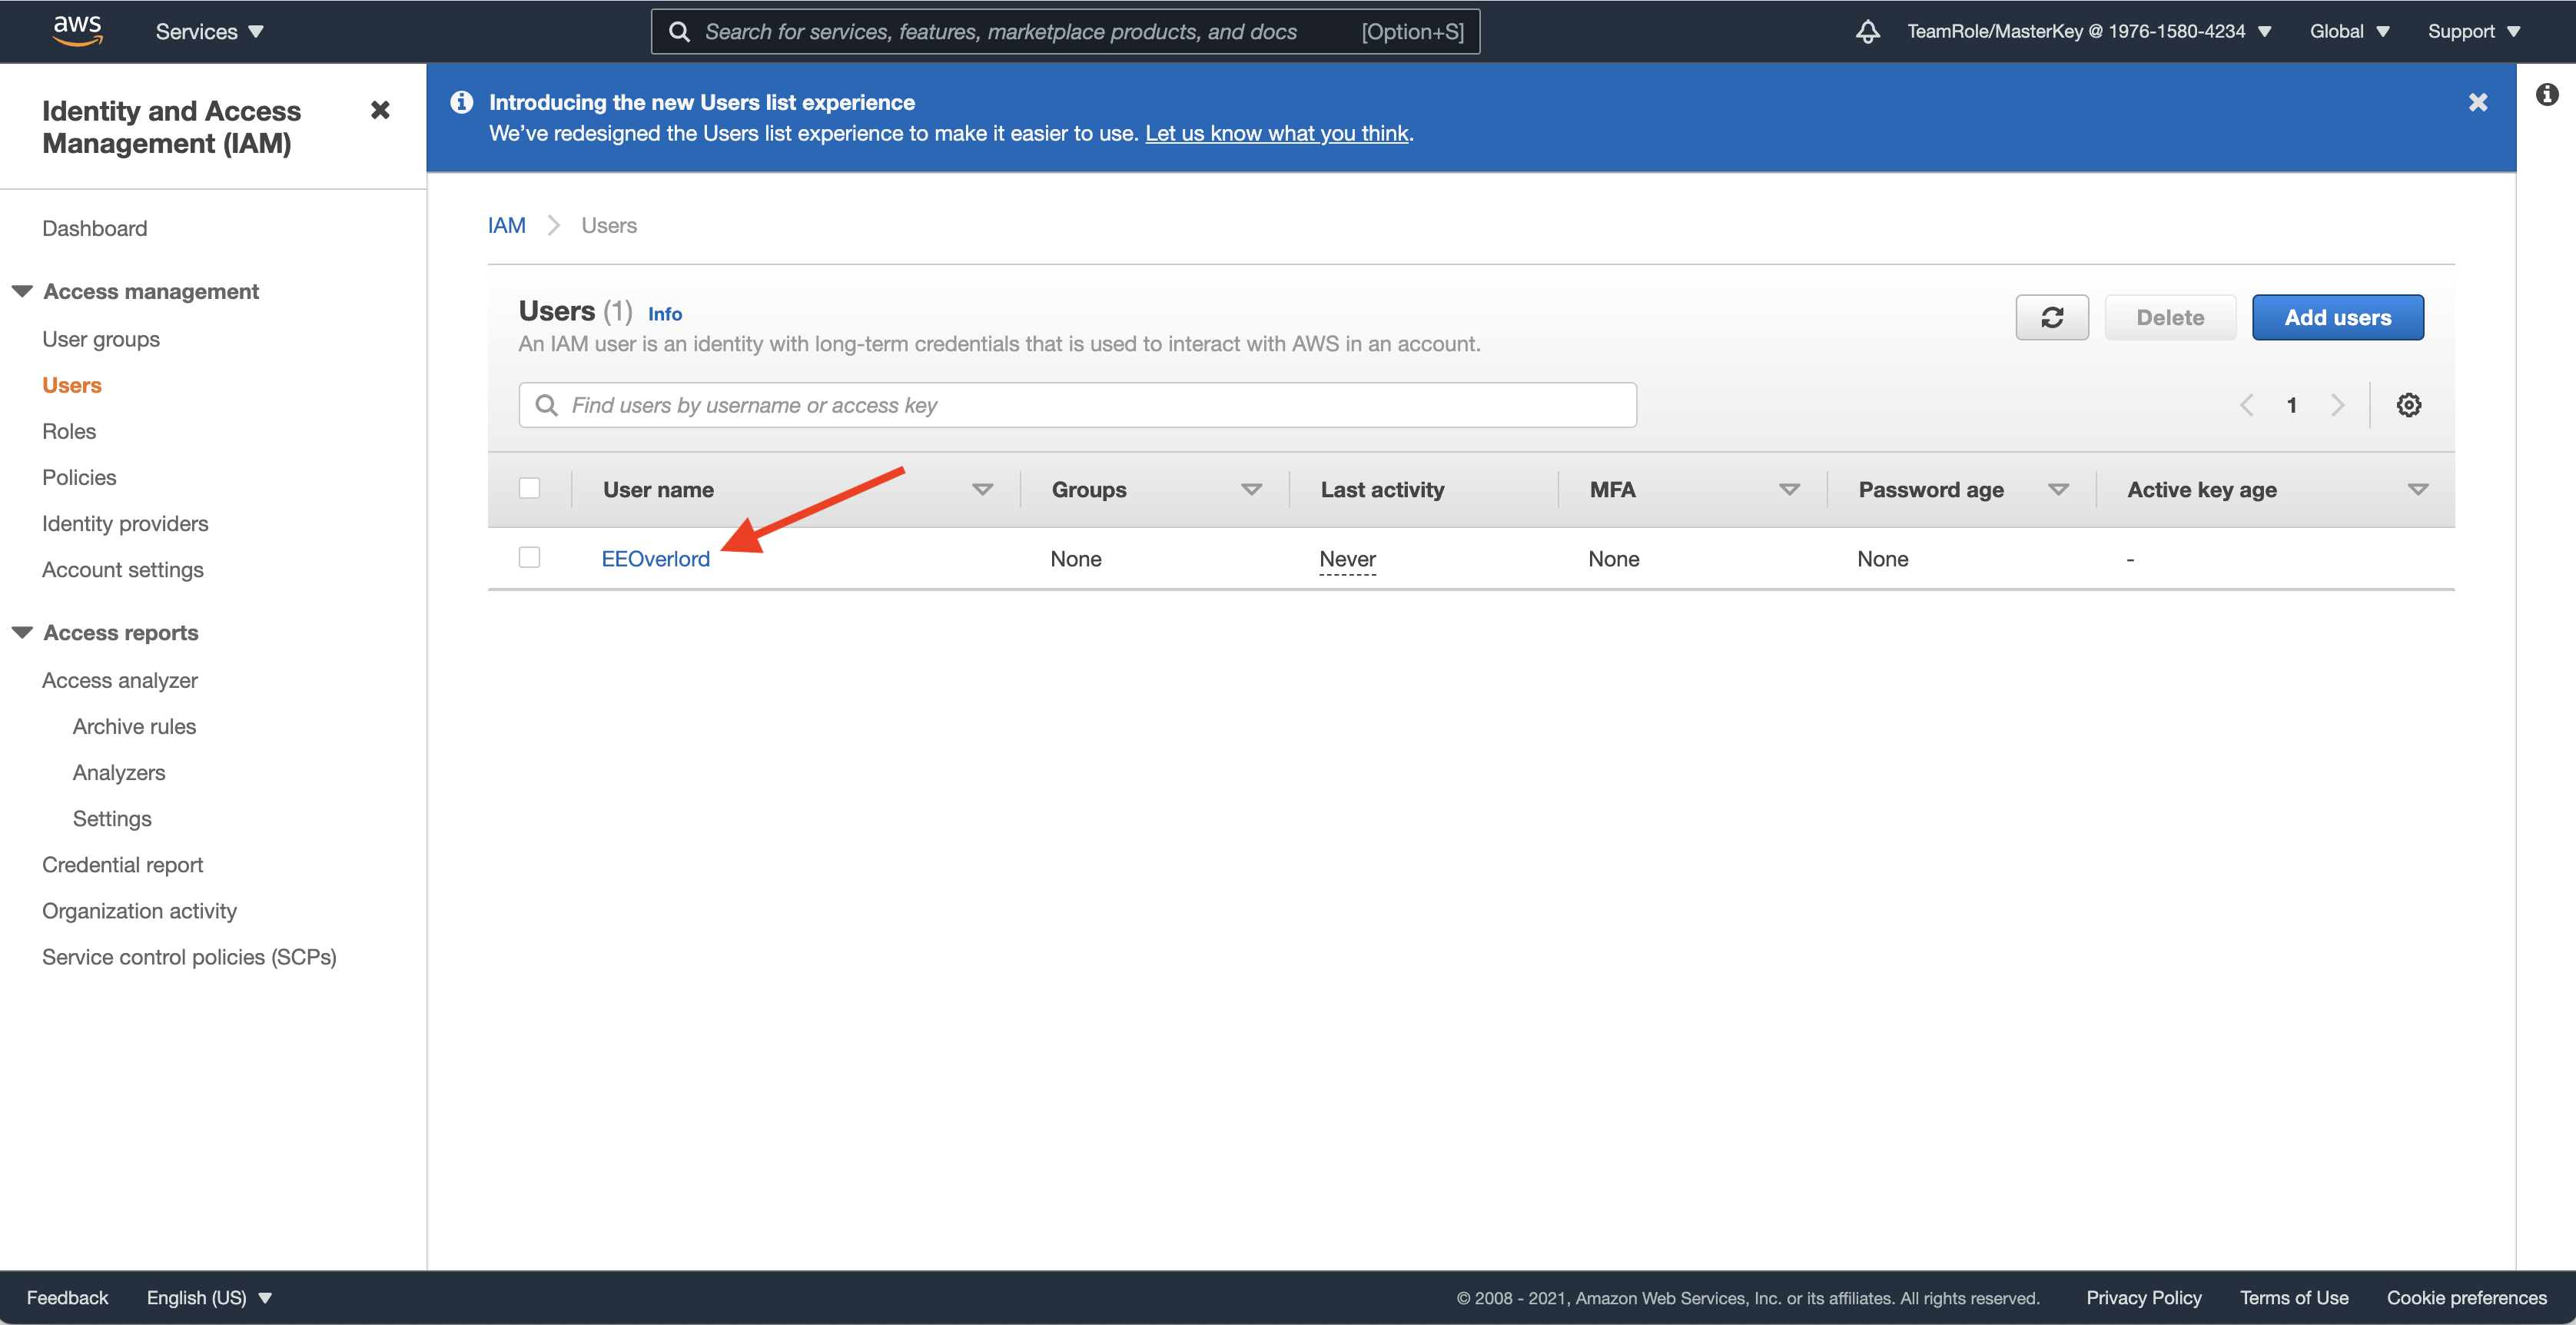The image size is (2576, 1325).
Task: Click the Info link beside Users
Action: coord(665,314)
